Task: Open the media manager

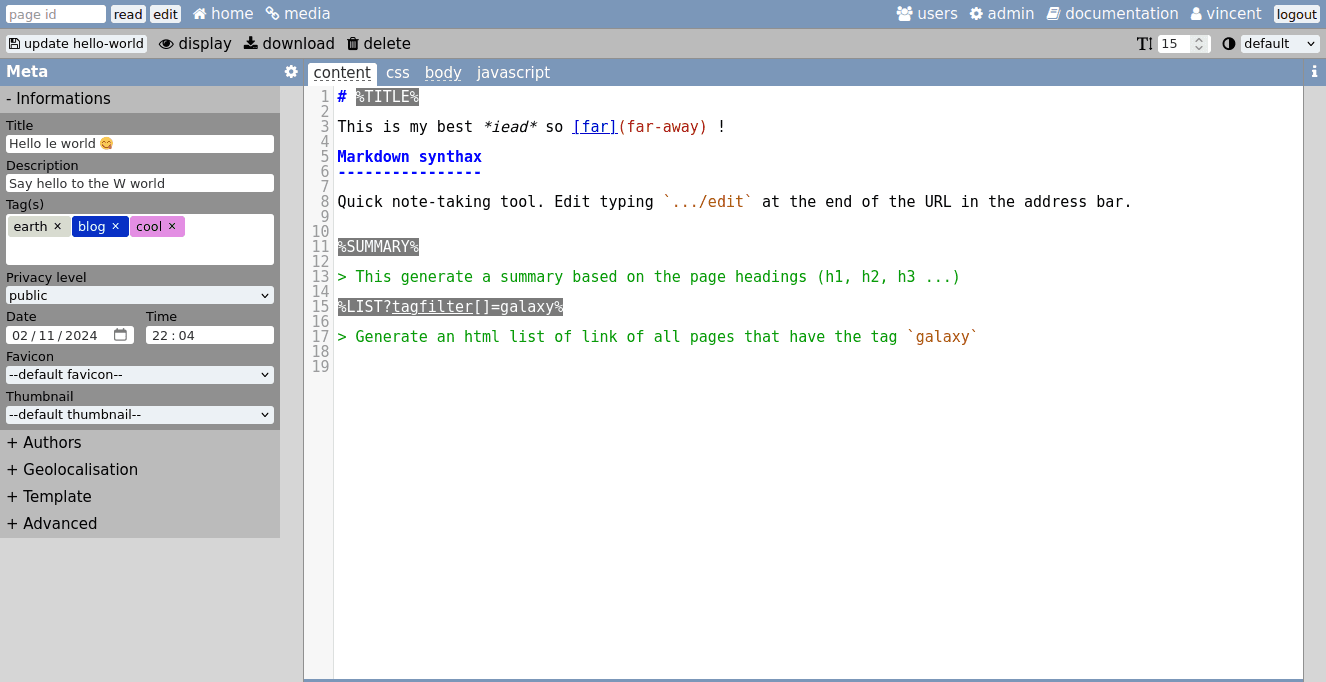Action: click(298, 14)
